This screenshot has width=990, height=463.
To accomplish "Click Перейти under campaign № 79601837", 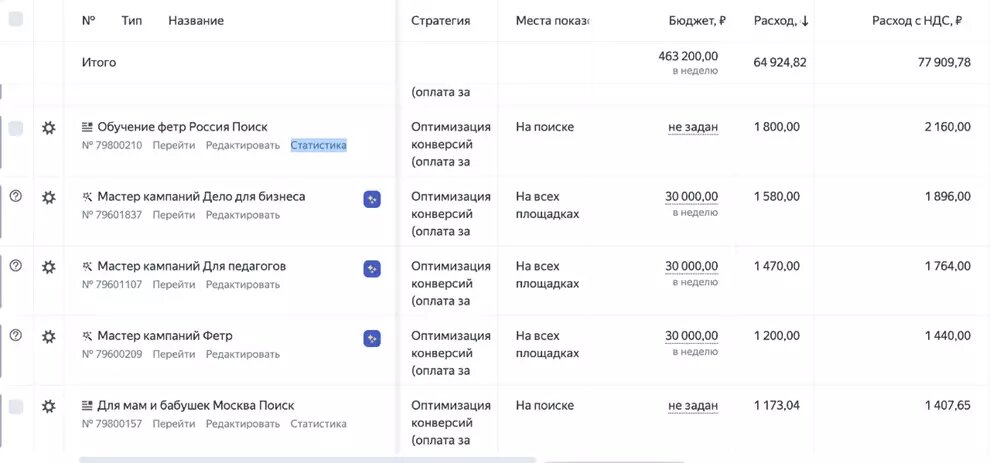I will click(x=174, y=215).
